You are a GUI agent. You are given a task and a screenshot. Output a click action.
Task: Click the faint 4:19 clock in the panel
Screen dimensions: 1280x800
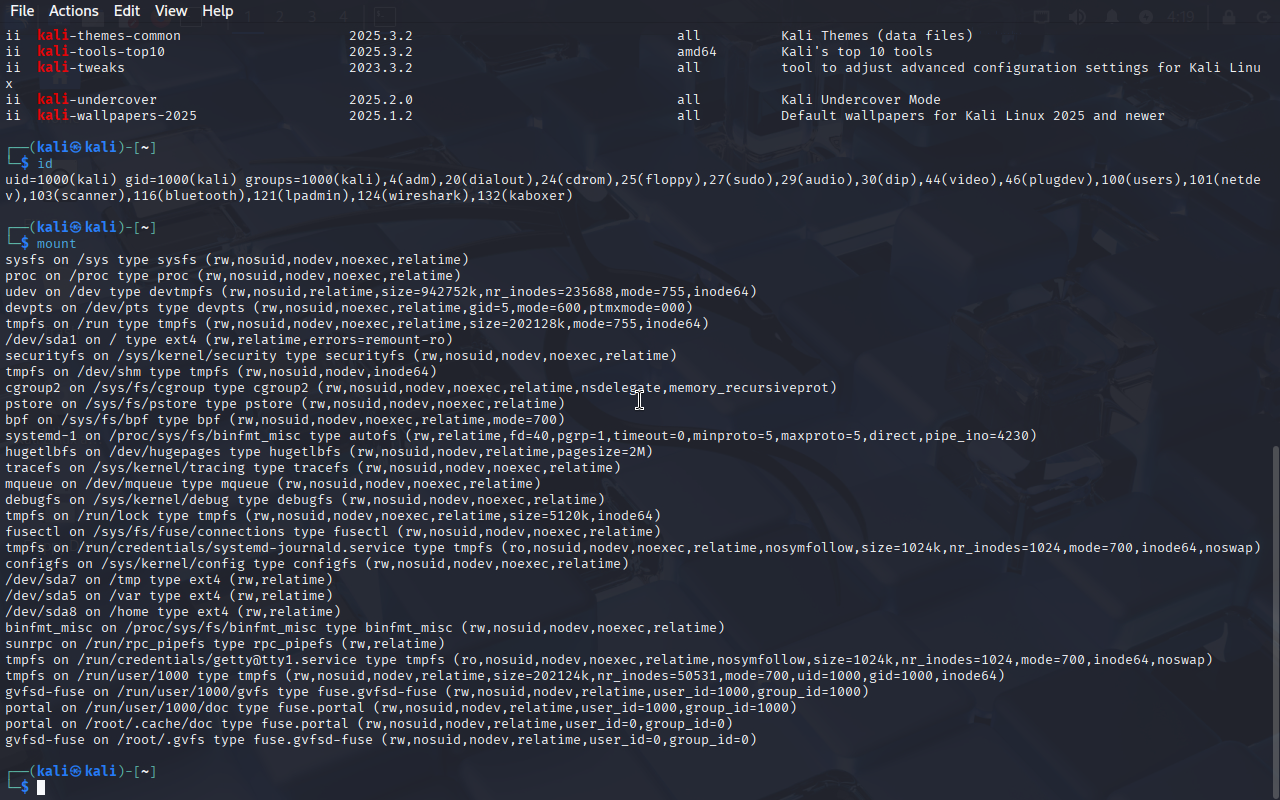(x=1180, y=17)
